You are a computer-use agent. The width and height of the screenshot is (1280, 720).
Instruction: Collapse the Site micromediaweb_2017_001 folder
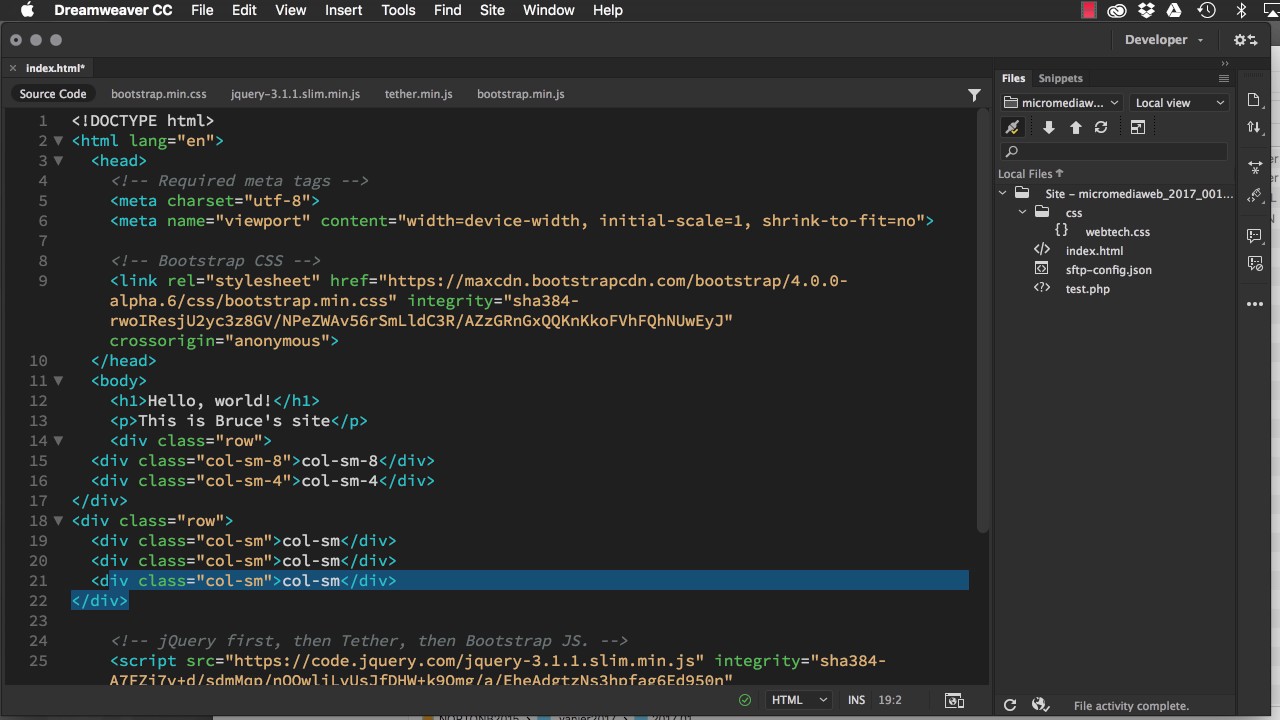(1003, 194)
